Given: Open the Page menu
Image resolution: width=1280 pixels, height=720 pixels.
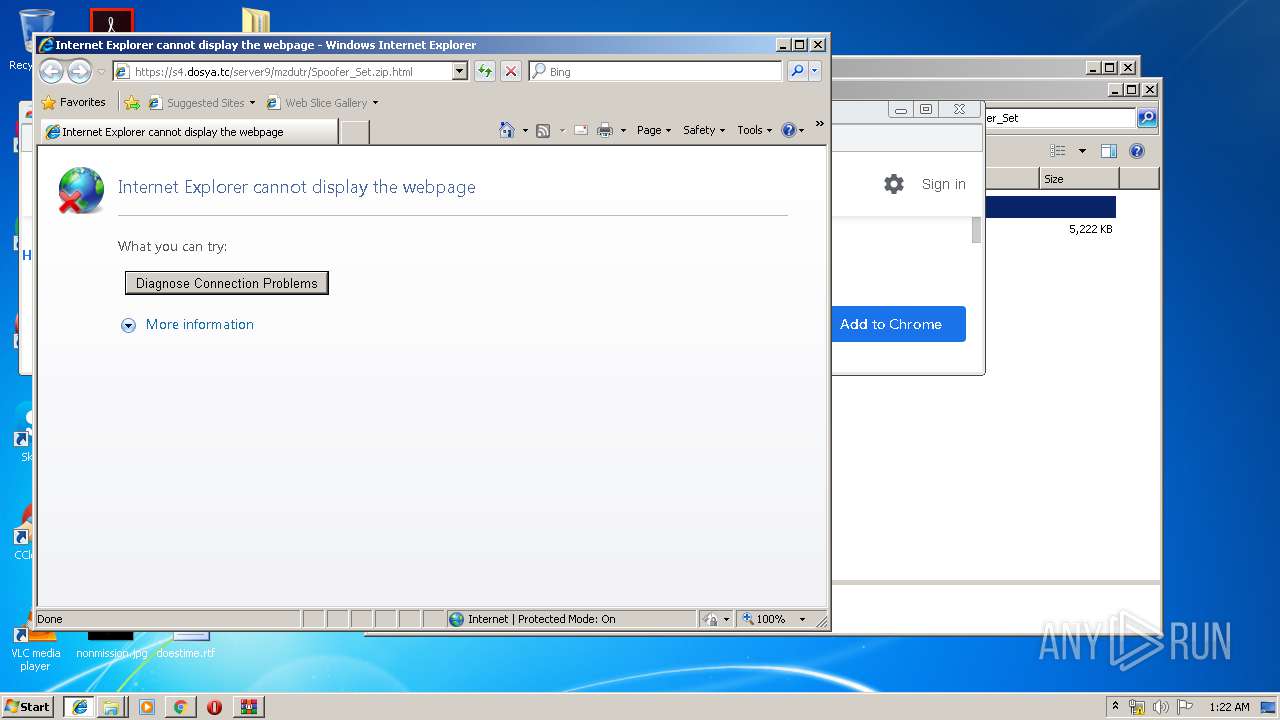Looking at the screenshot, I should (x=654, y=130).
